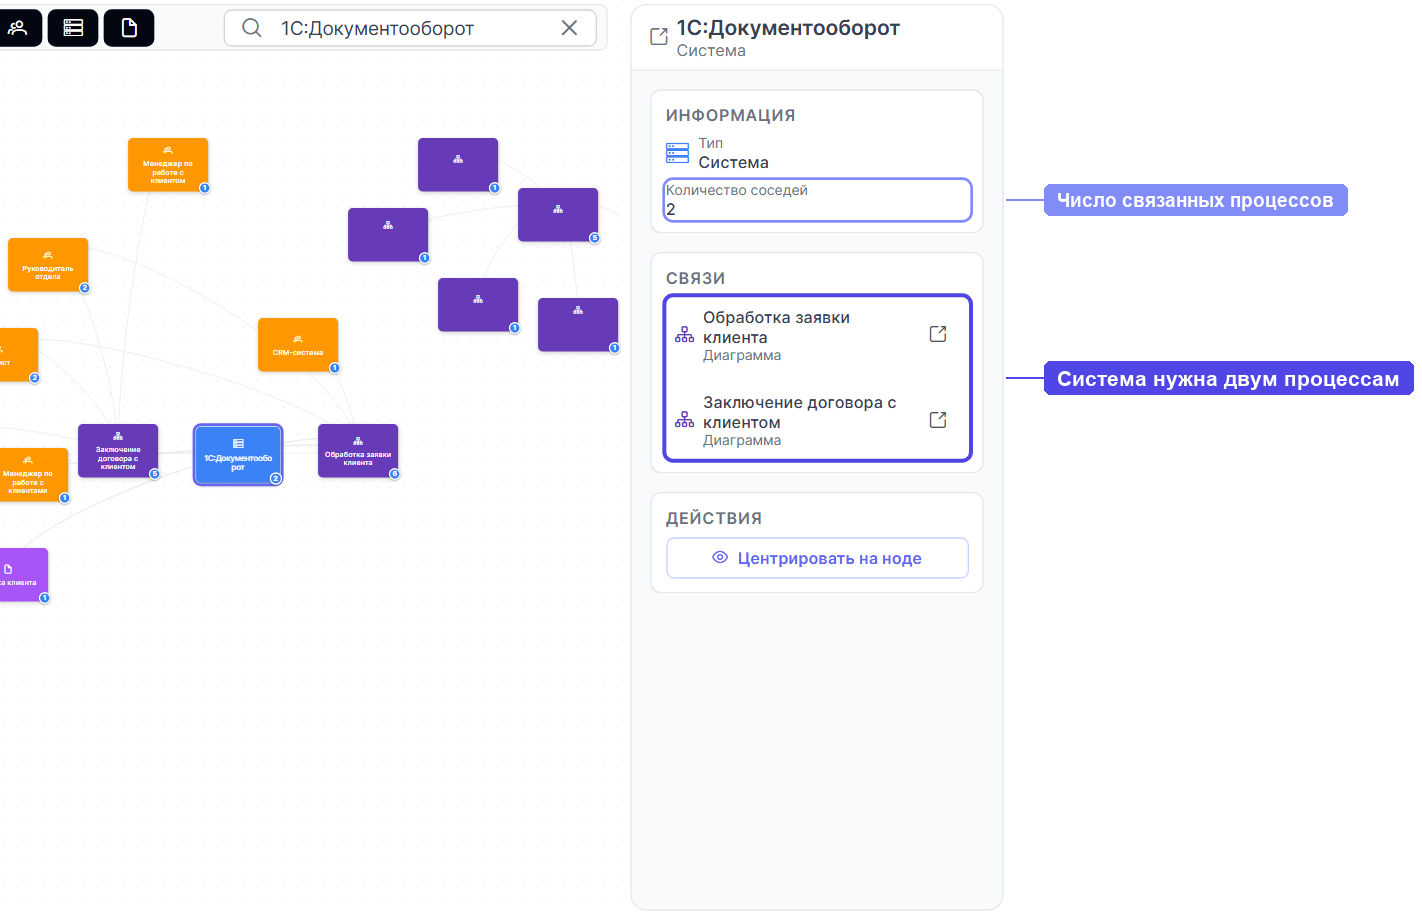Toggle the documents filter icon in the toolbar
1422x920 pixels.
(129, 28)
